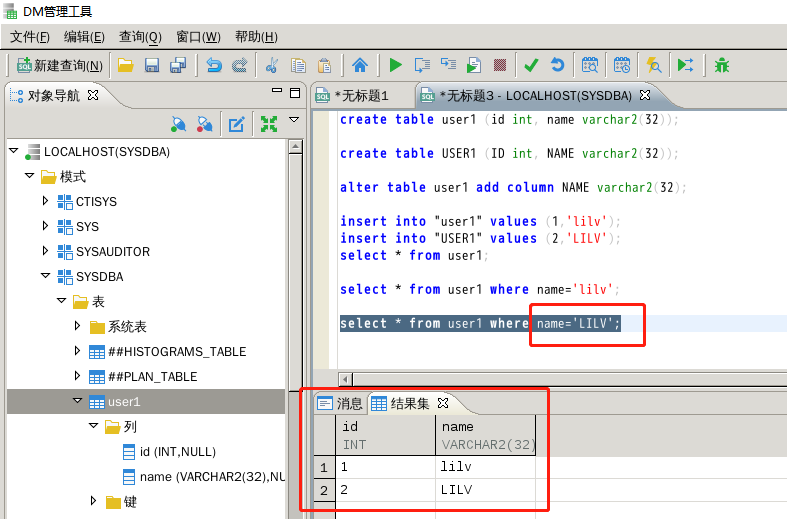
Task: Click the edit pencil icon in navigator
Action: pos(236,124)
